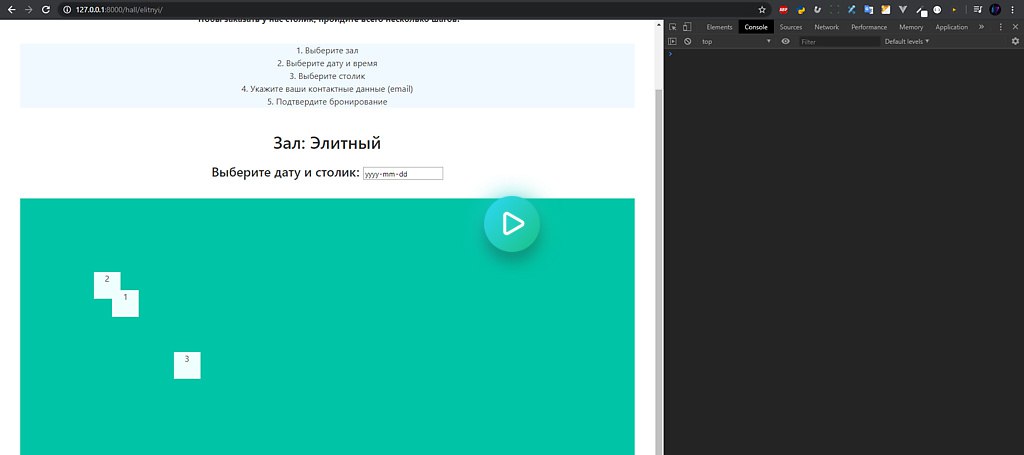Screen dimensions: 1024x455
Task: Open the Performance tab
Action: (869, 27)
